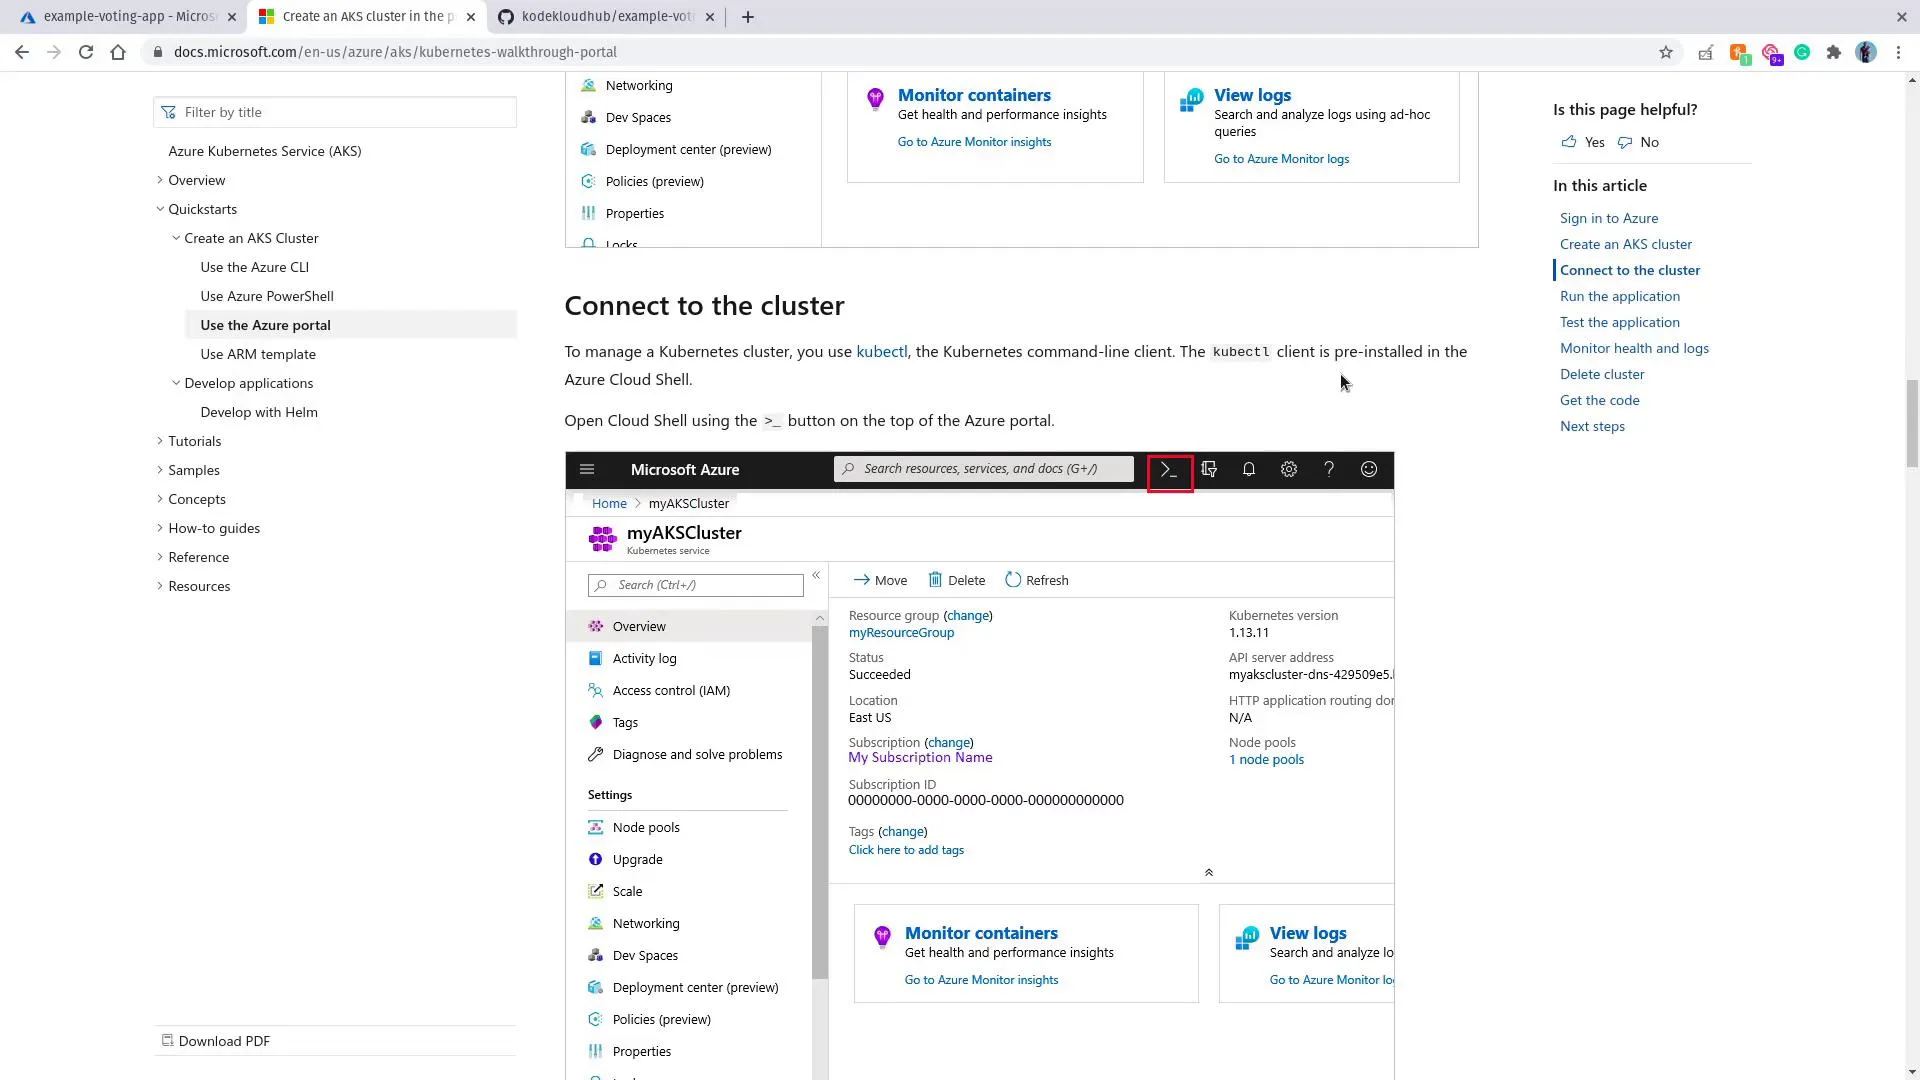The image size is (1920, 1080).
Task: Toggle the bookmark star in address bar
Action: pos(1666,52)
